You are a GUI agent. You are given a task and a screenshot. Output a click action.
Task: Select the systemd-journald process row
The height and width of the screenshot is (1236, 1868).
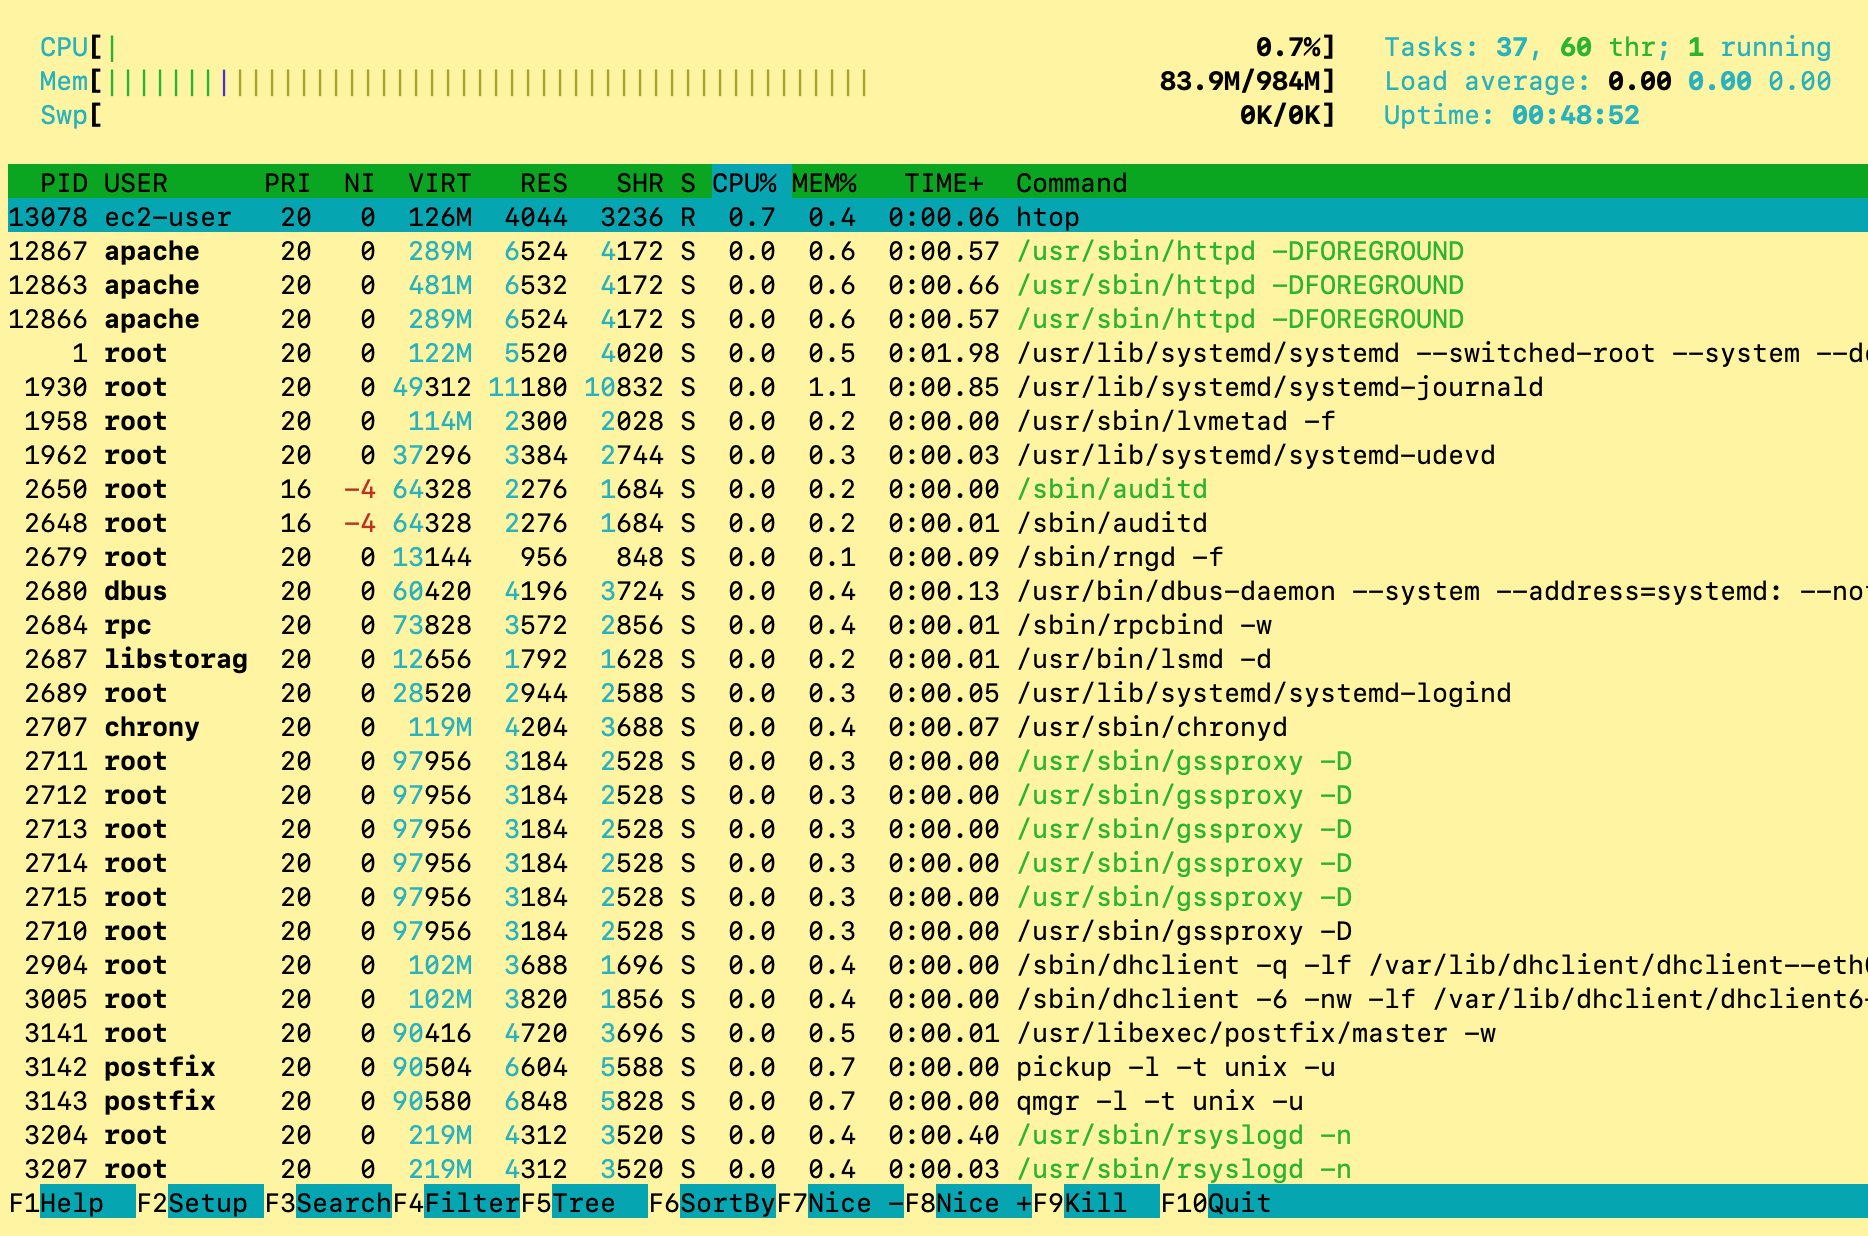938,387
